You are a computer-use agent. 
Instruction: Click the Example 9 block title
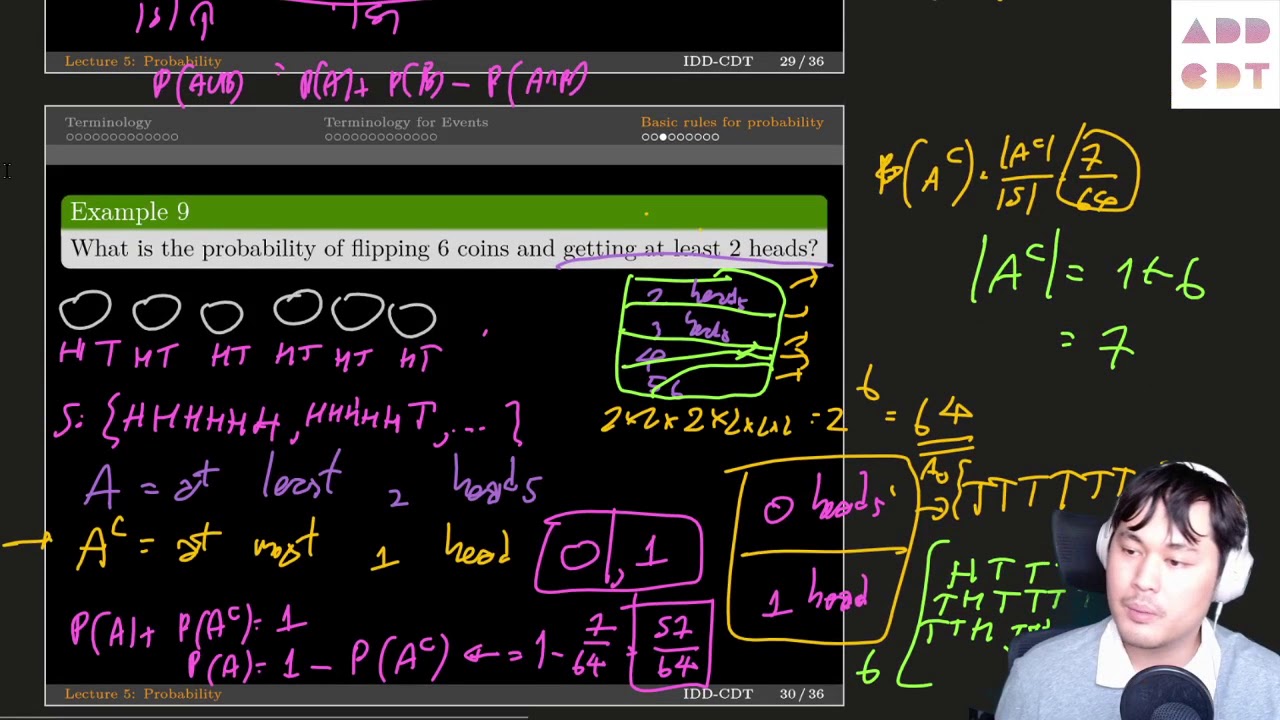[129, 212]
